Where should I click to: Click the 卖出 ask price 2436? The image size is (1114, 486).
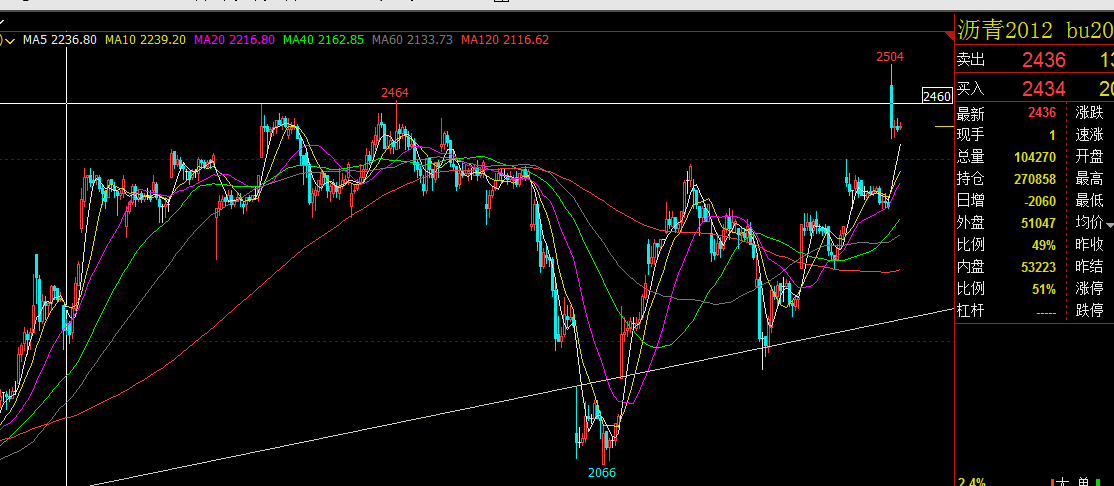(1044, 60)
